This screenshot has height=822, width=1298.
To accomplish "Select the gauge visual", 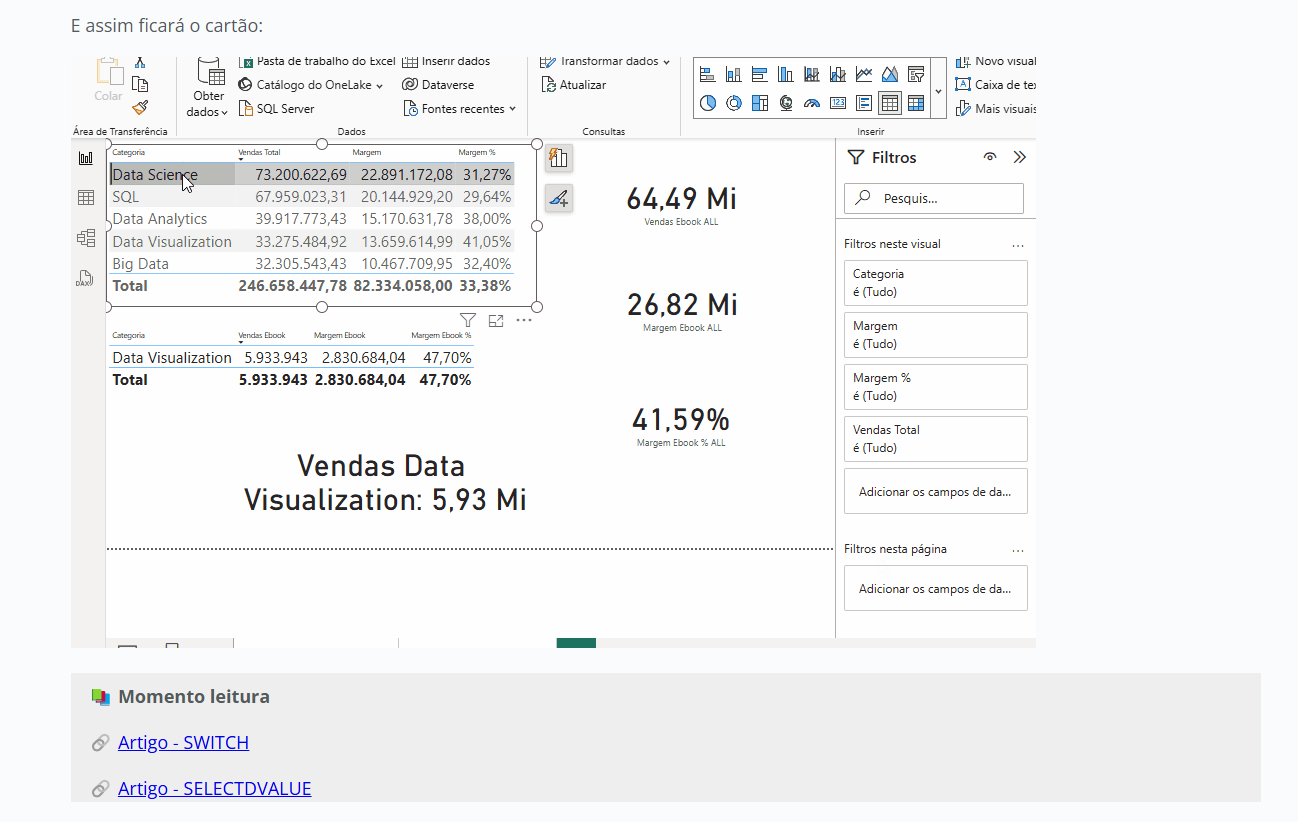I will coord(812,102).
